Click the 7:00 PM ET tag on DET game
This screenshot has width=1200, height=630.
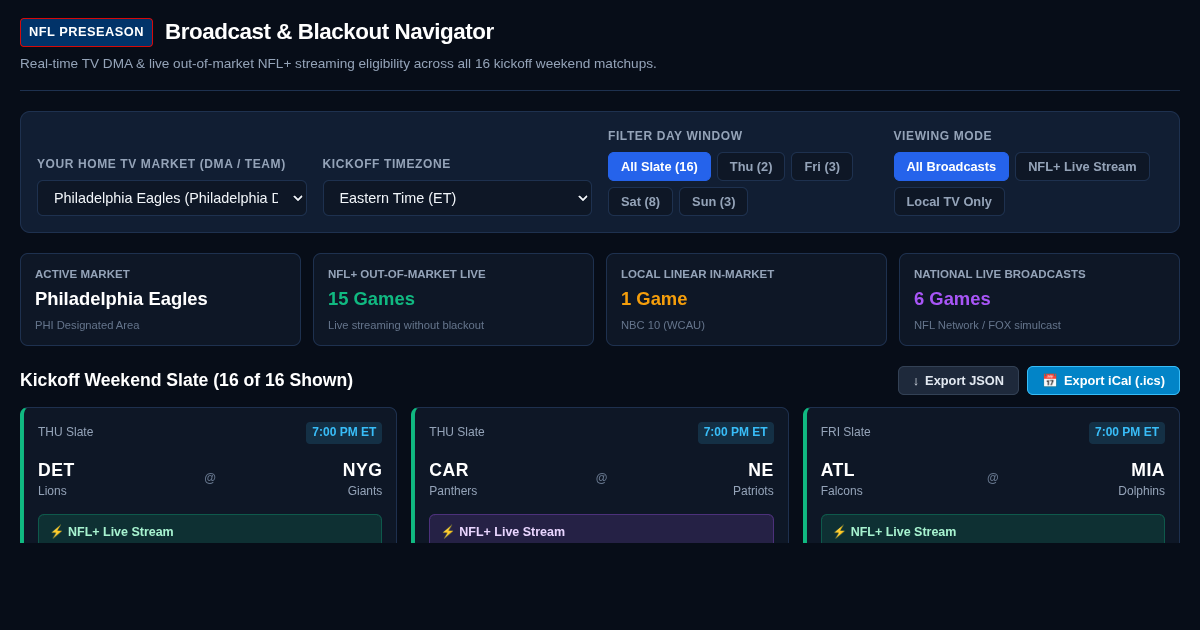344,432
